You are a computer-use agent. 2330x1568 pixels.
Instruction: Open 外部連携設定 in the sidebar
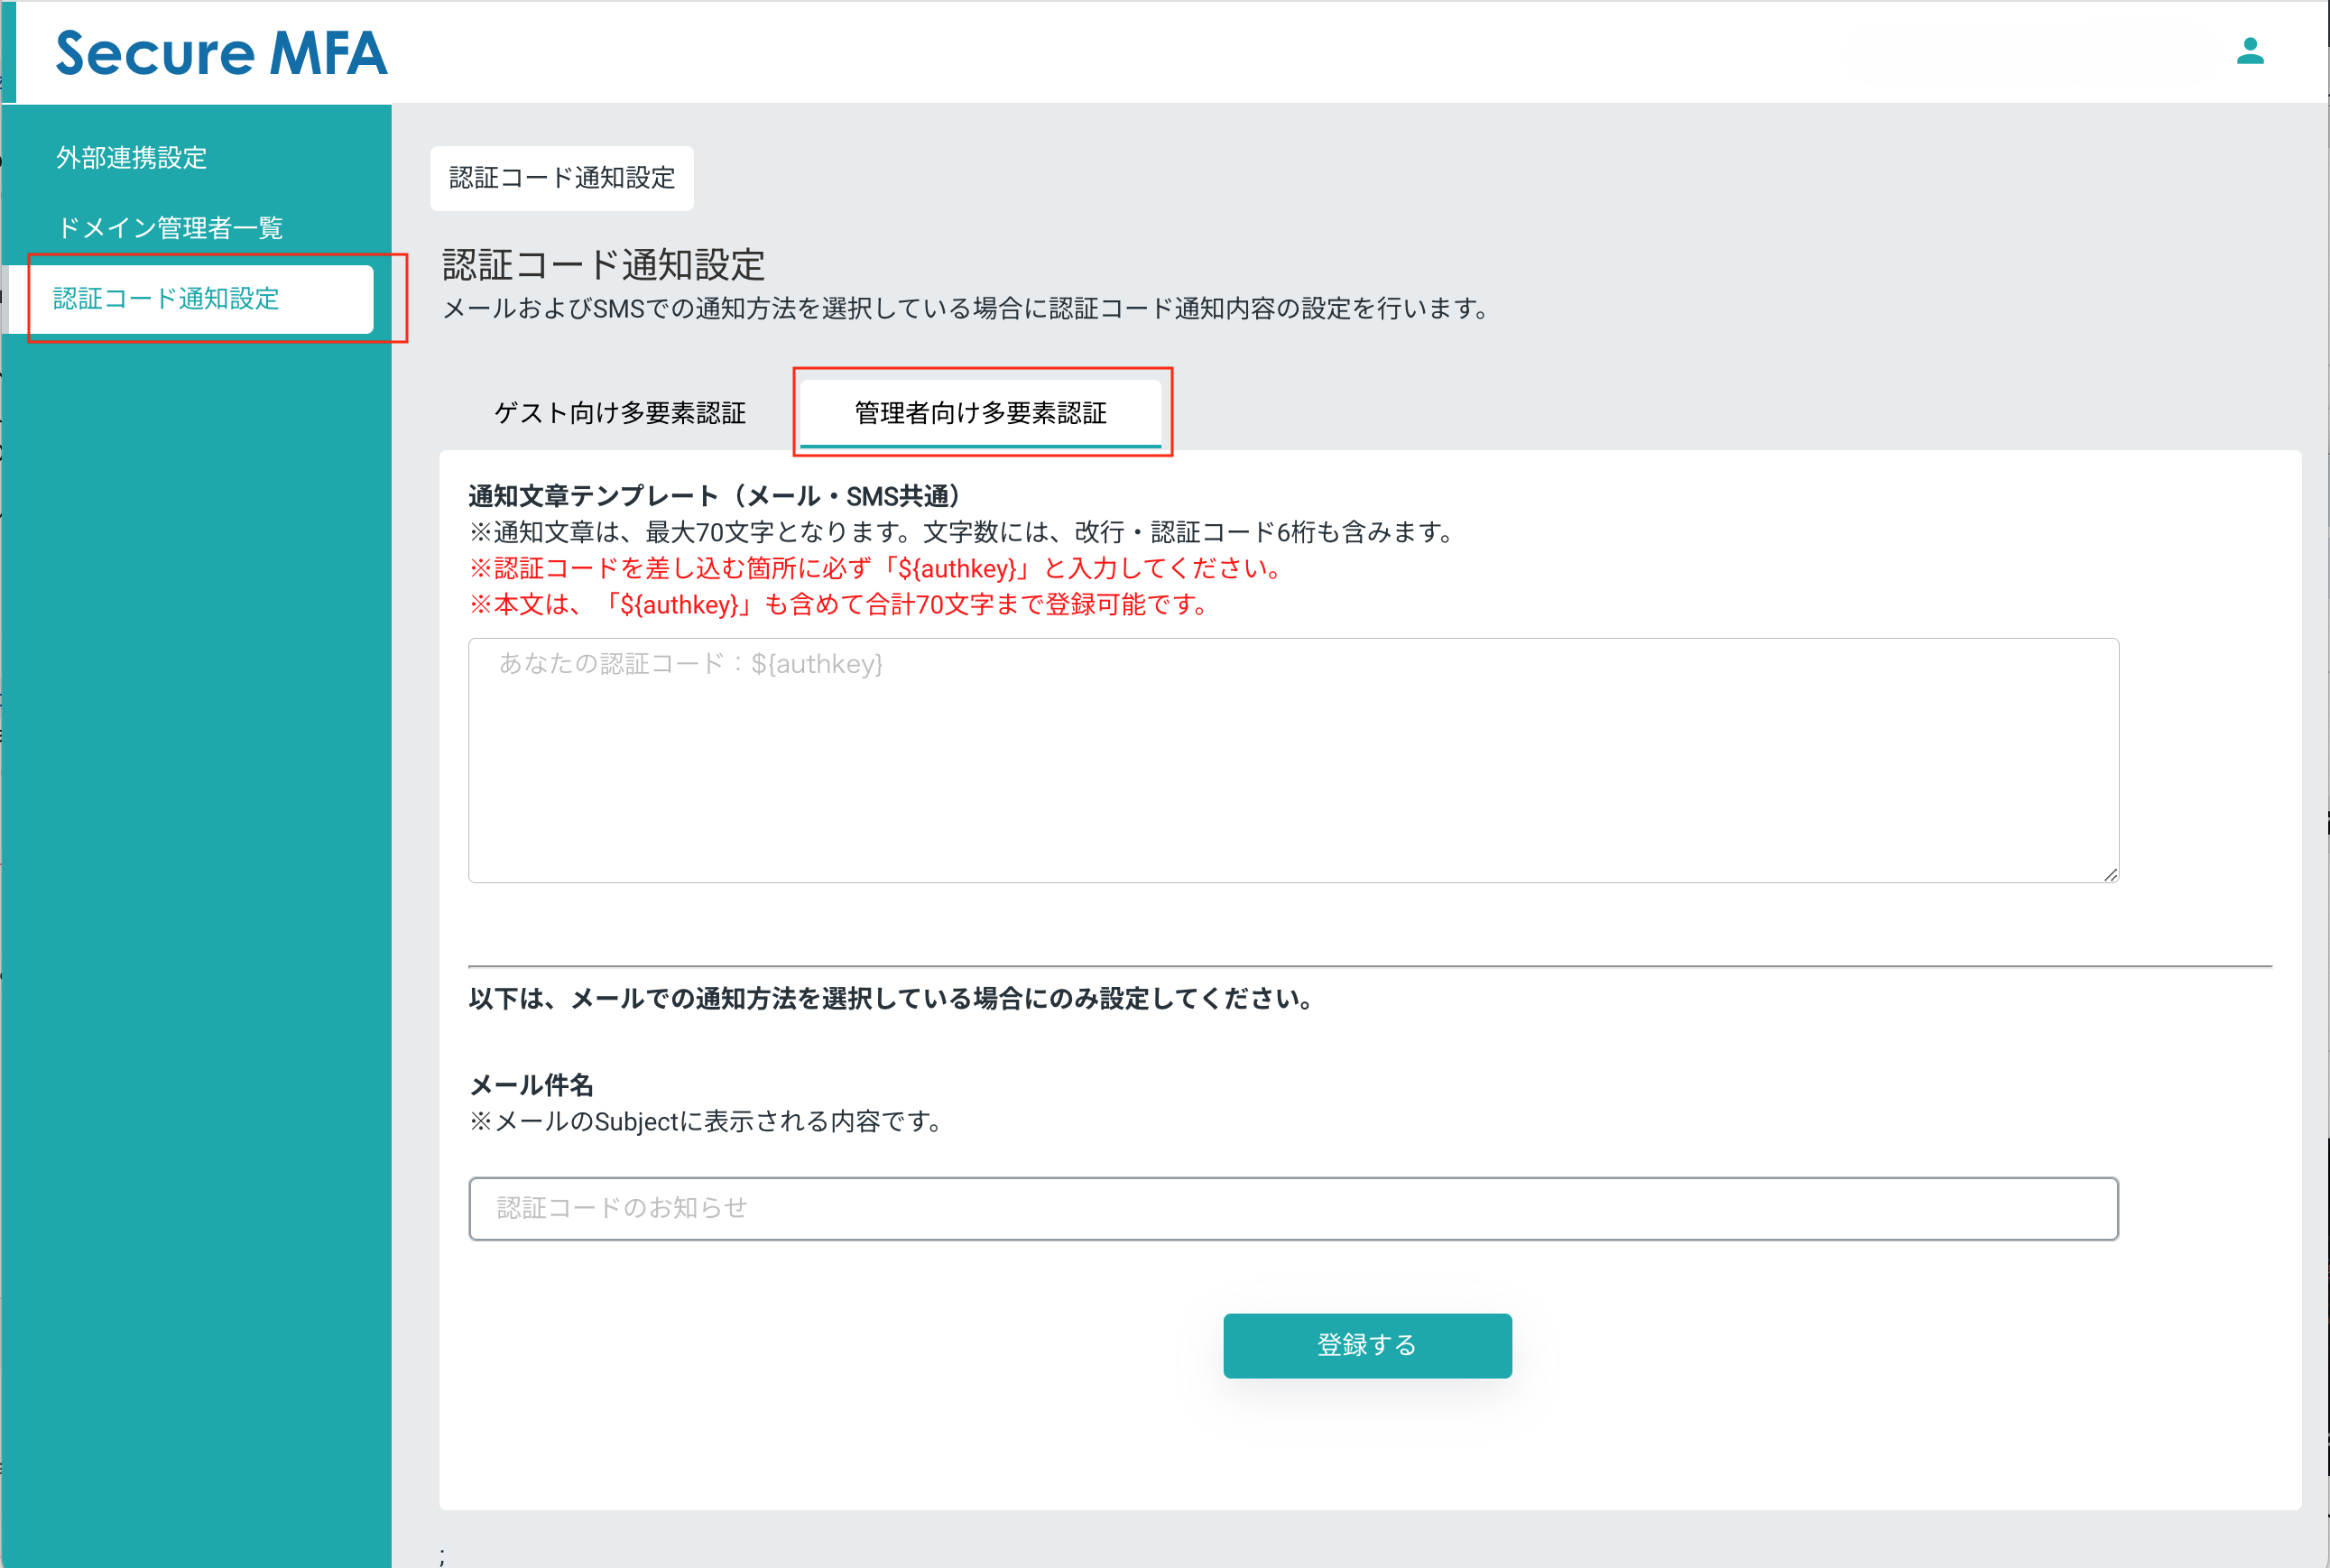tap(131, 158)
